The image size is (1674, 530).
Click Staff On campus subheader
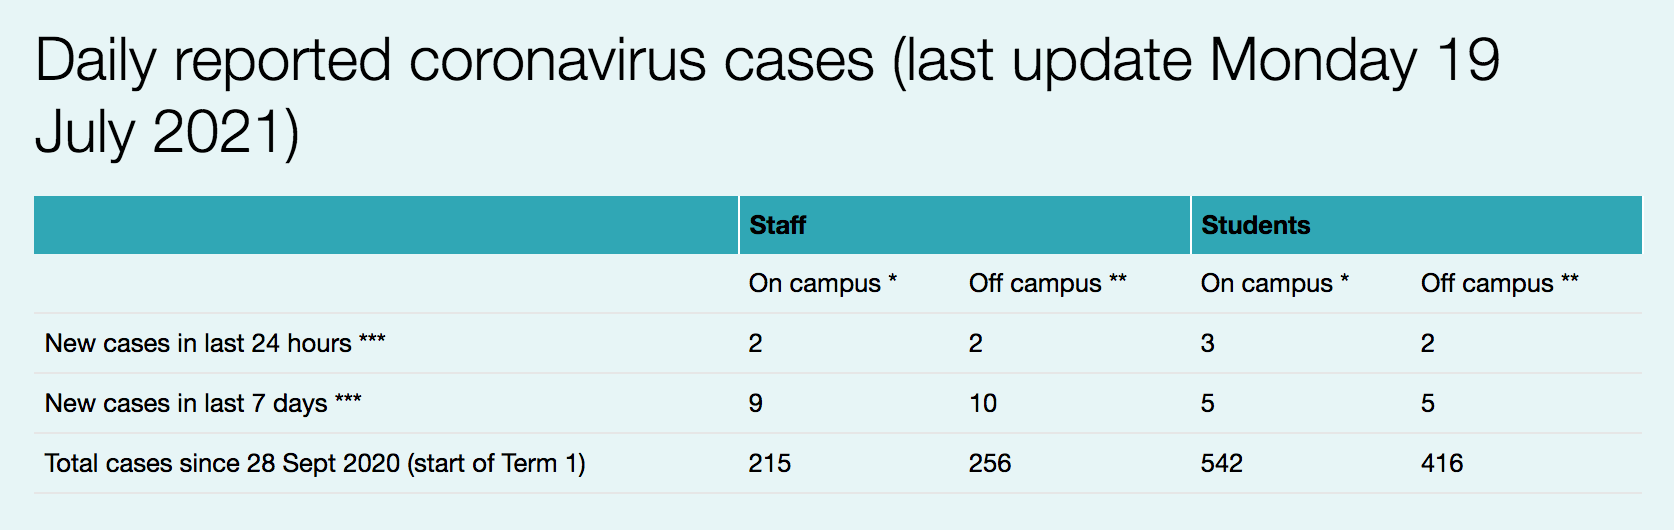point(823,284)
